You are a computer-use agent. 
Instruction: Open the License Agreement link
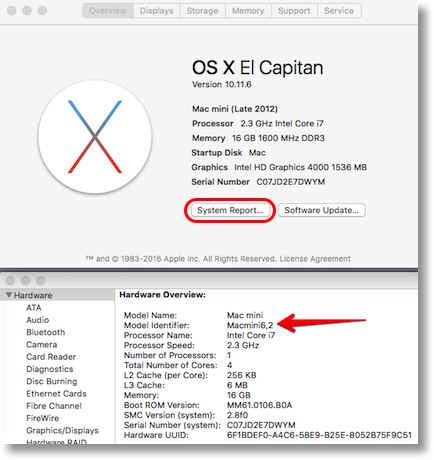315,259
